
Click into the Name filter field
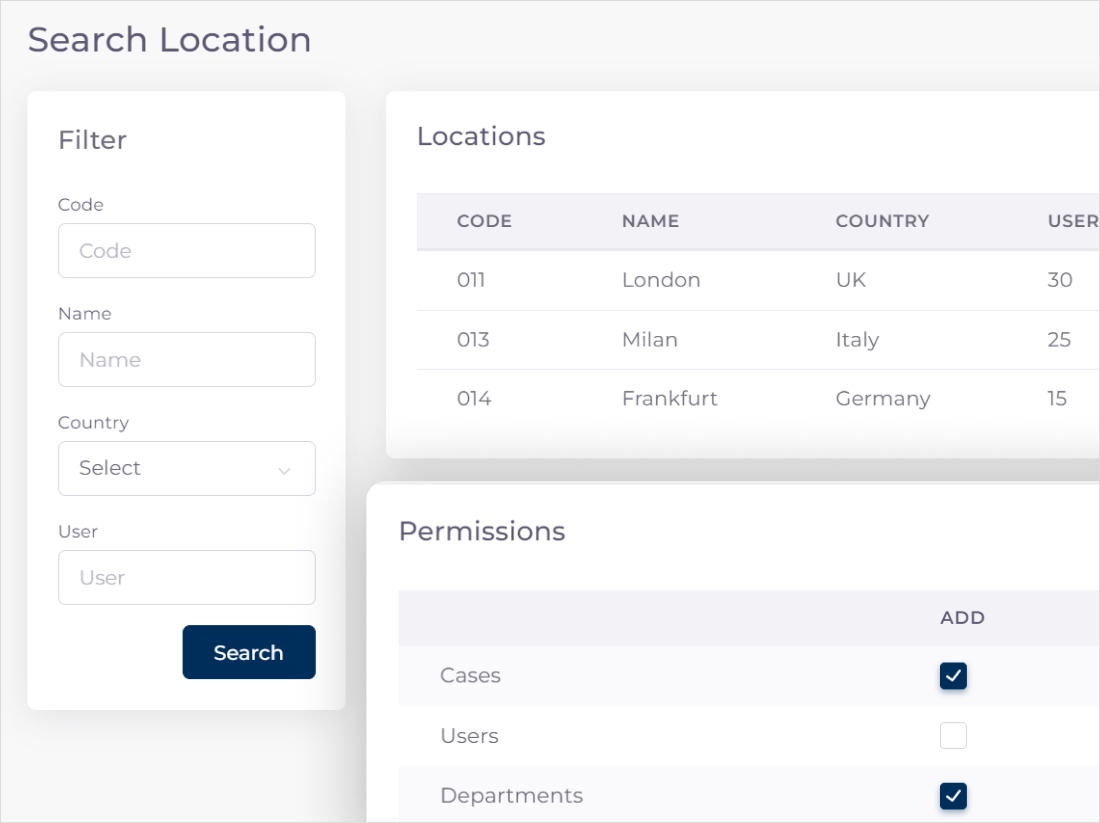point(186,359)
